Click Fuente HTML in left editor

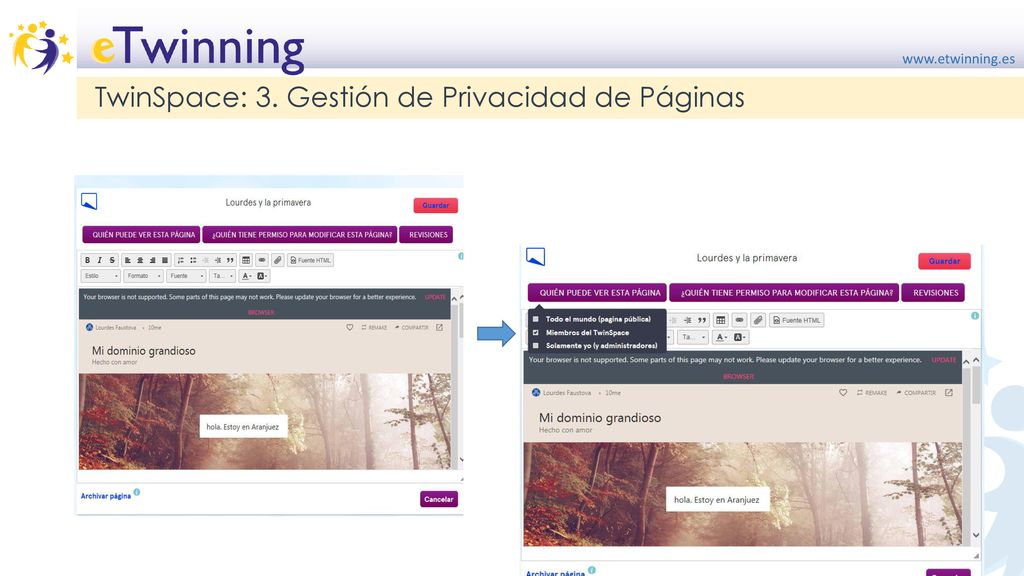coord(310,260)
